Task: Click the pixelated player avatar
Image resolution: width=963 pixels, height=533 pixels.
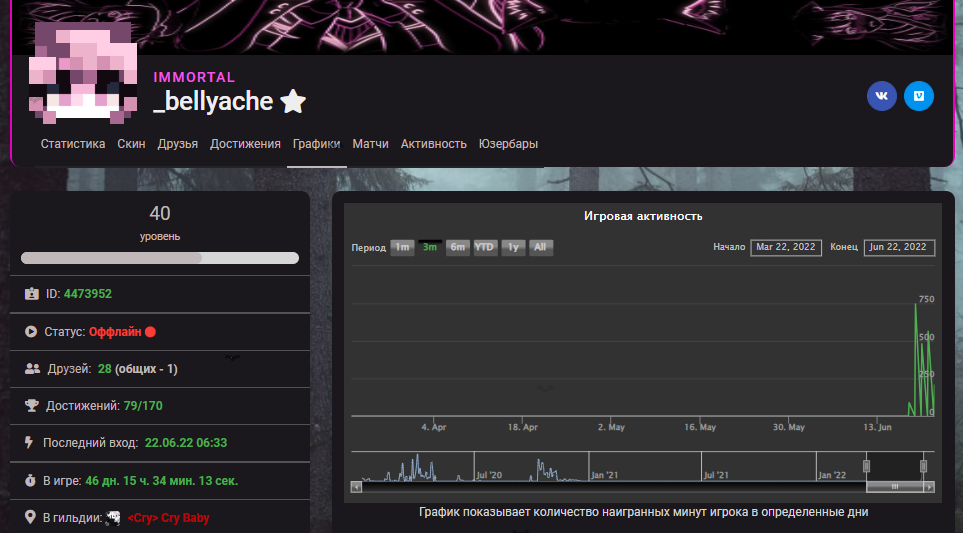Action: click(x=81, y=68)
